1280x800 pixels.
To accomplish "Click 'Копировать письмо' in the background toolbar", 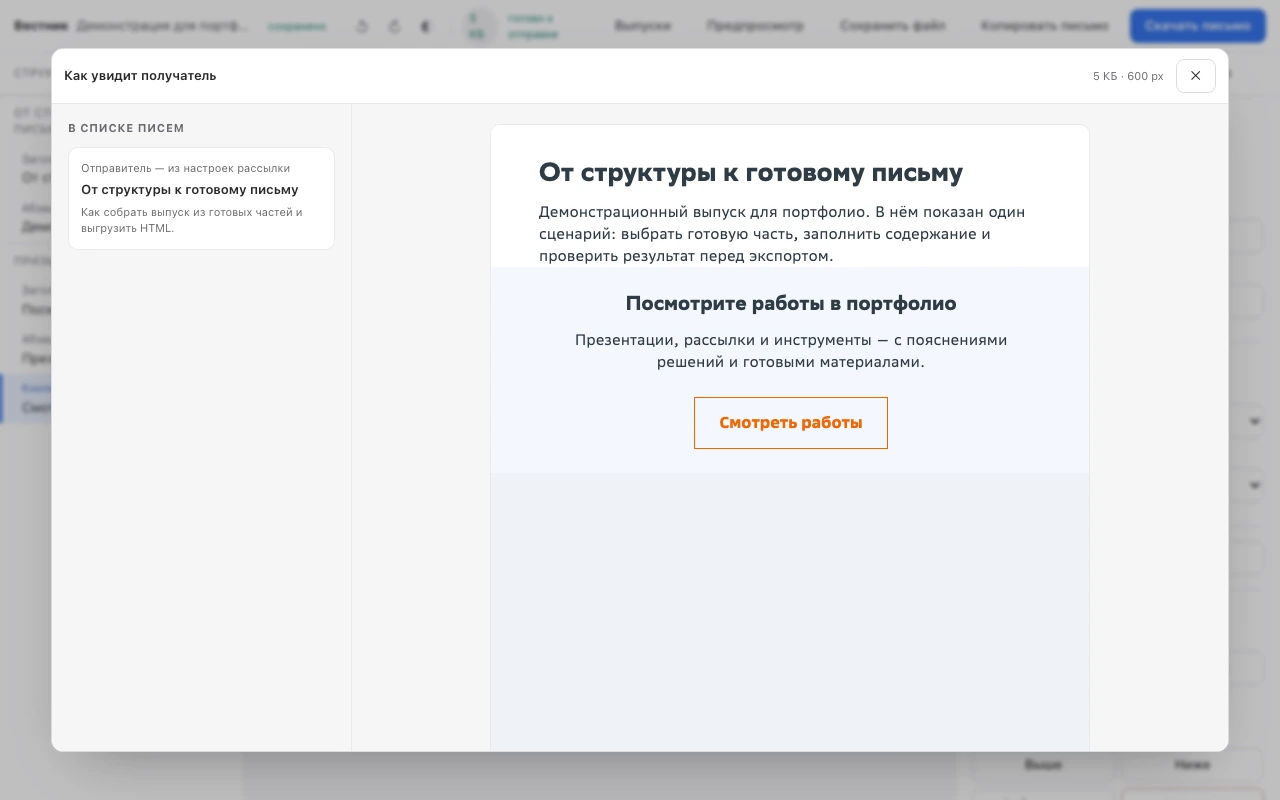I will (1045, 26).
